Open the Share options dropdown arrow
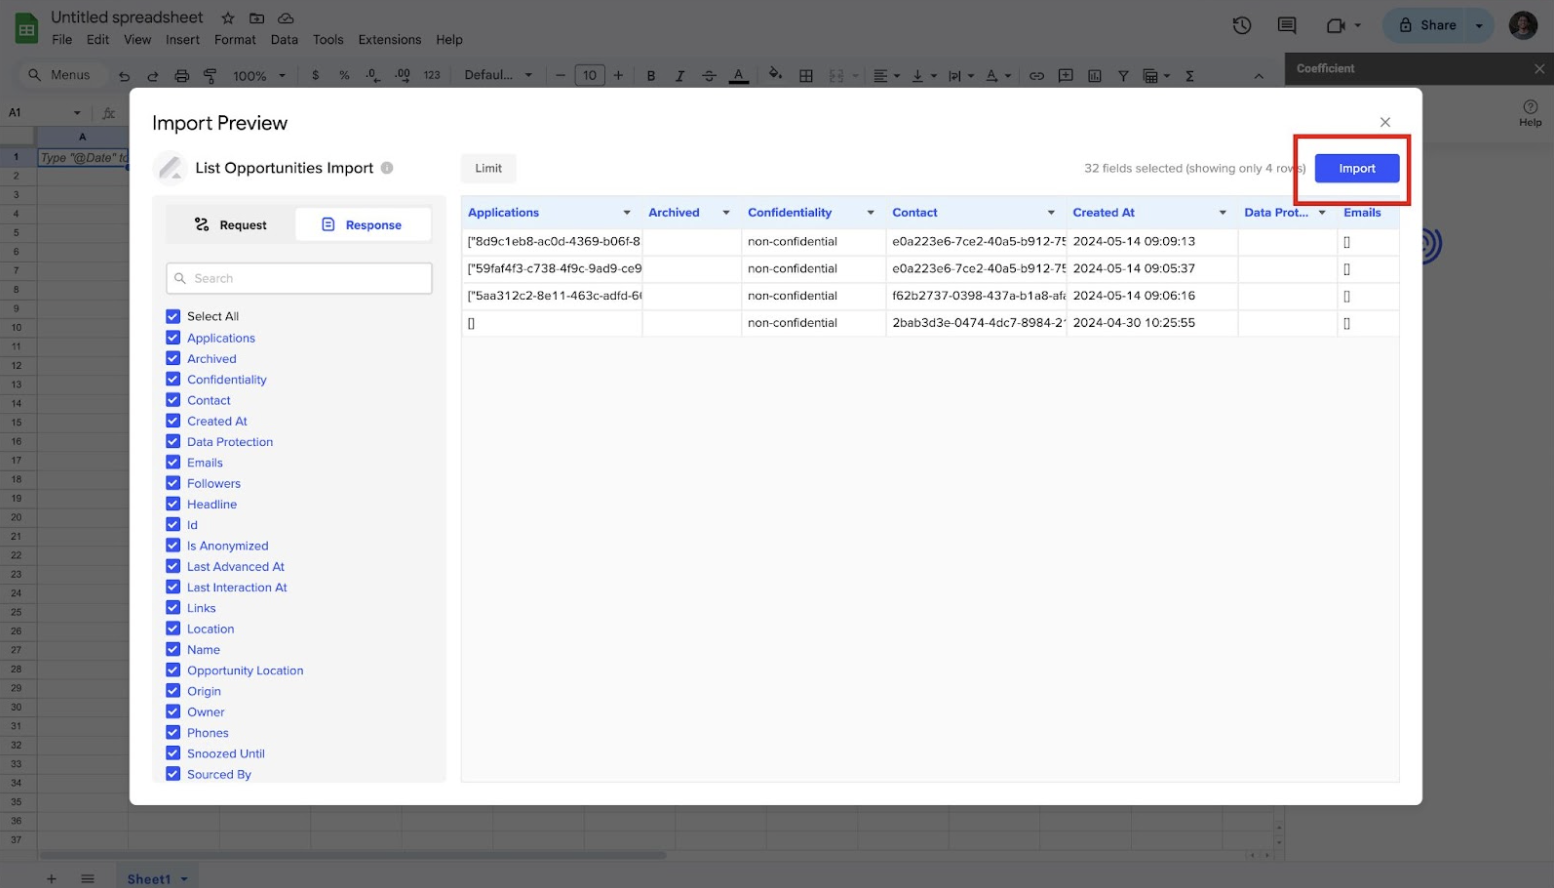 (1479, 25)
